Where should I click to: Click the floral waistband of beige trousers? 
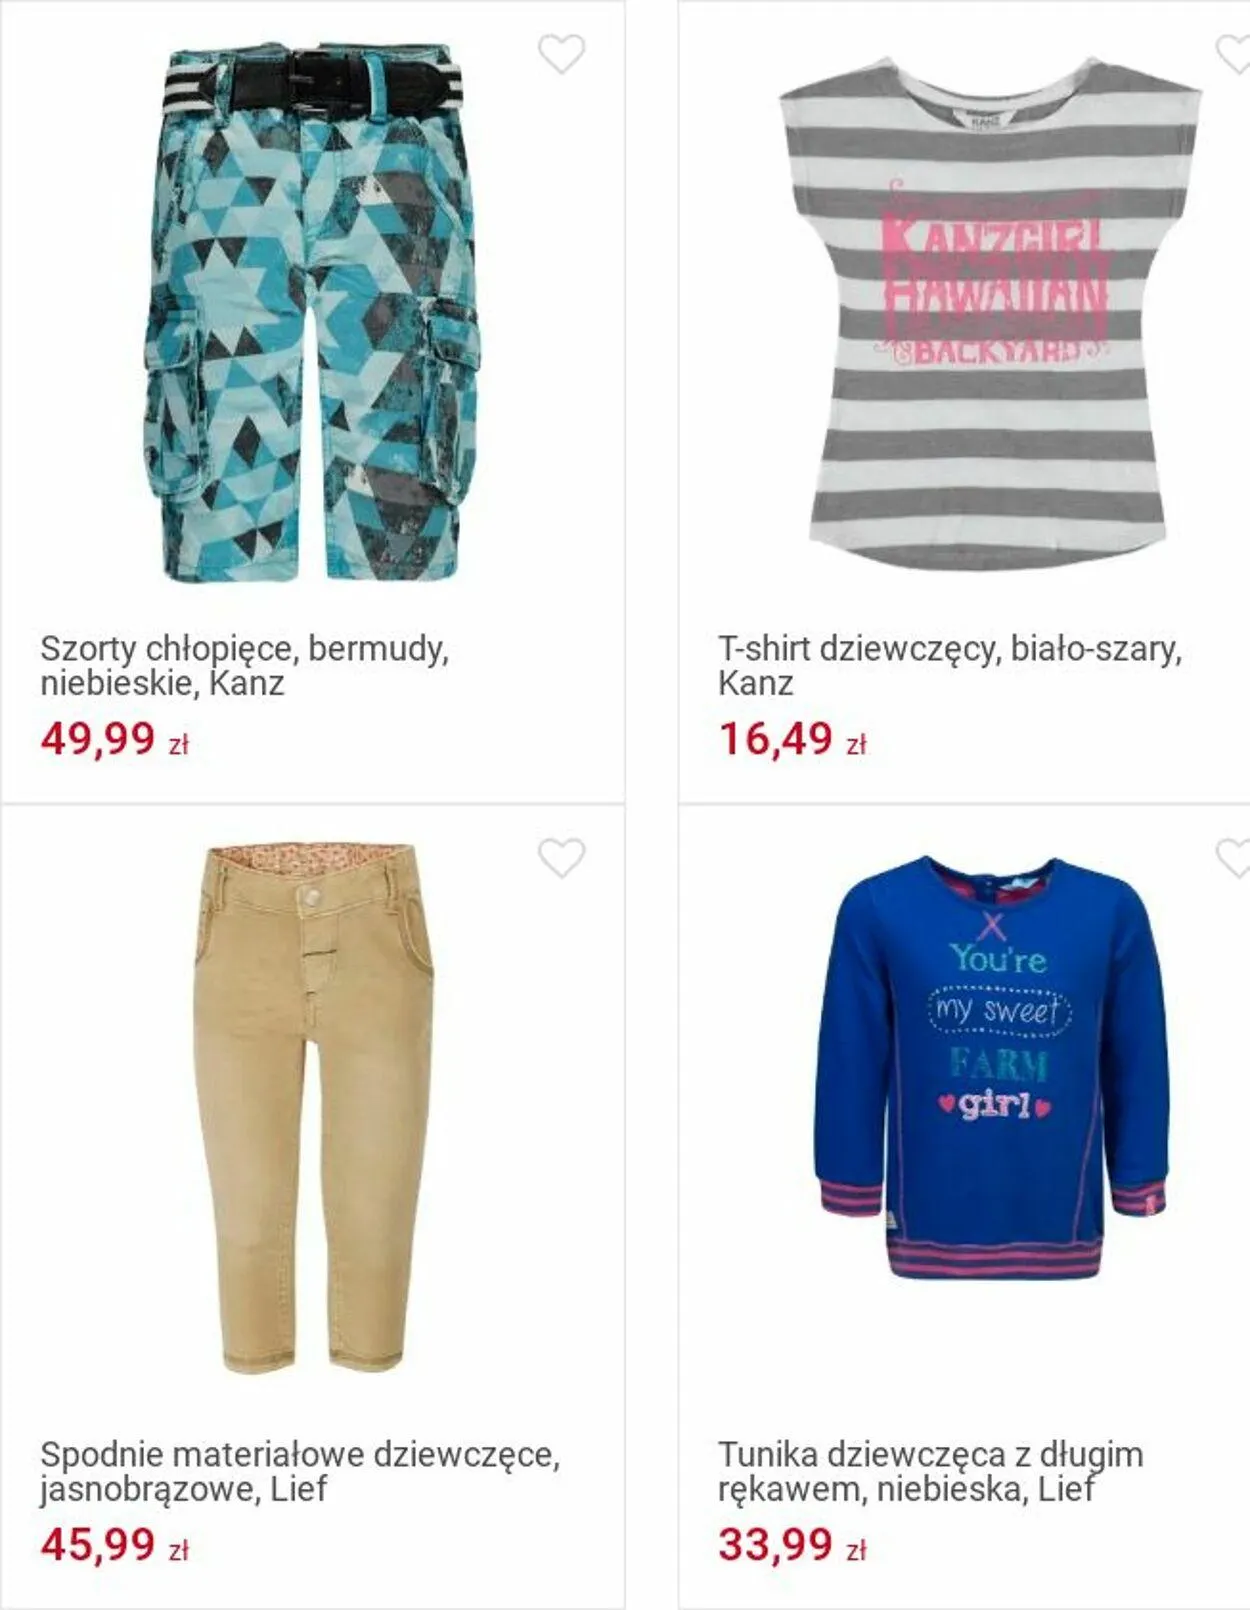pos(312,857)
